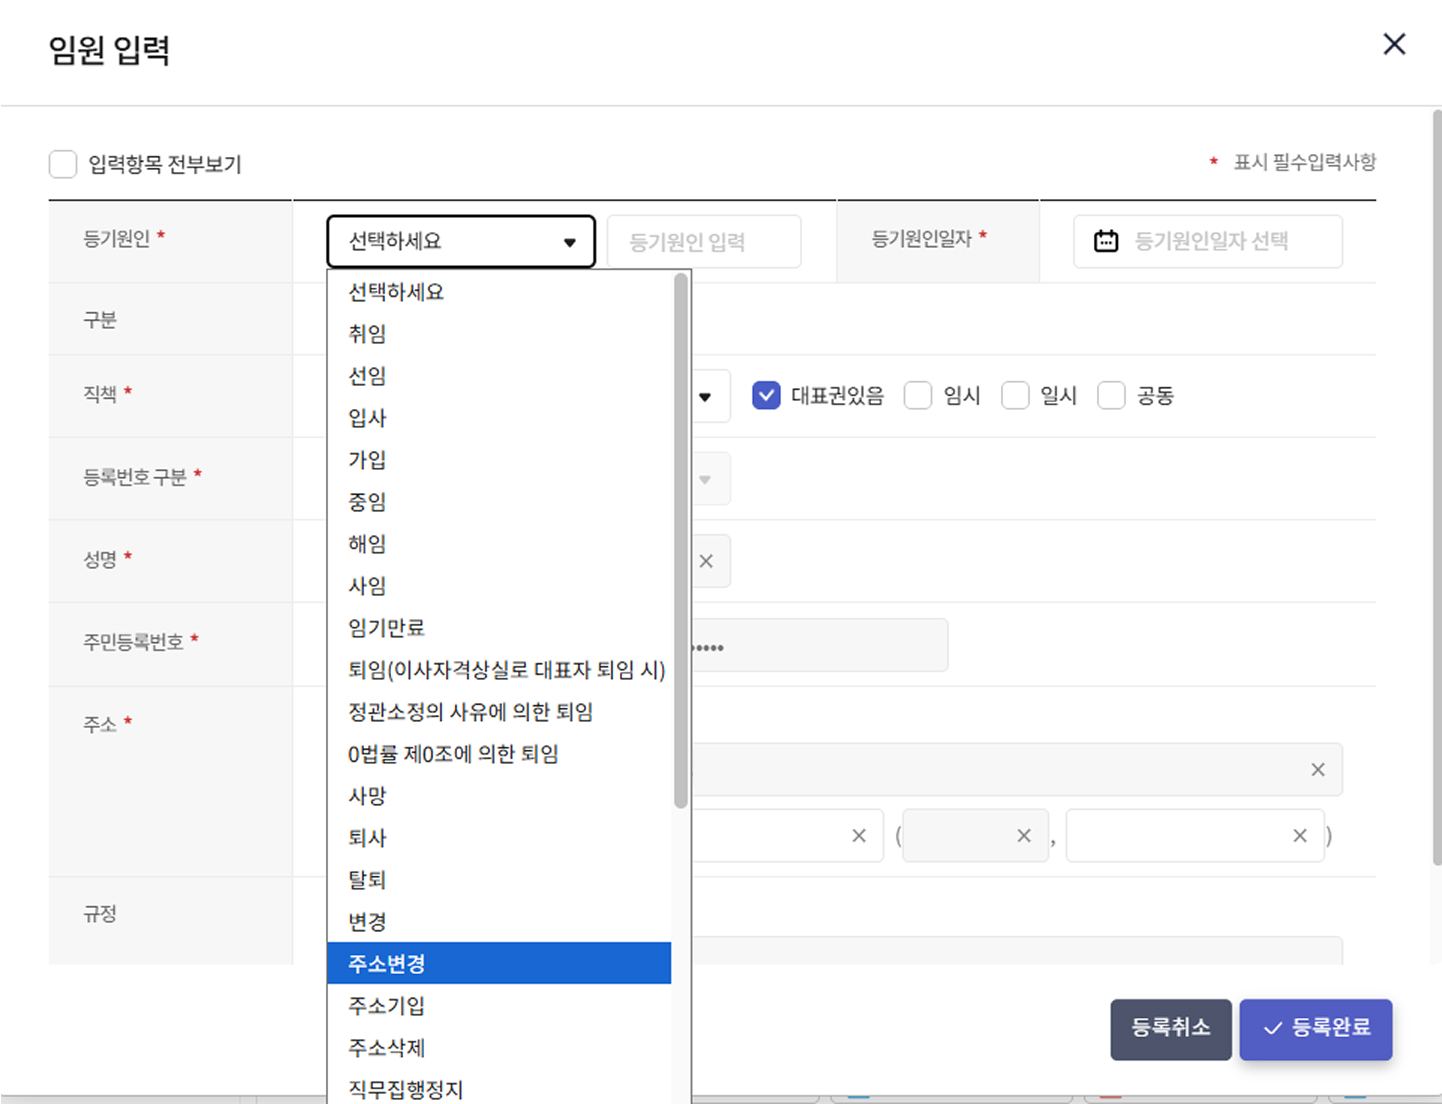1442x1104 pixels.
Task: Clear the 성명 field with X
Action: (706, 561)
